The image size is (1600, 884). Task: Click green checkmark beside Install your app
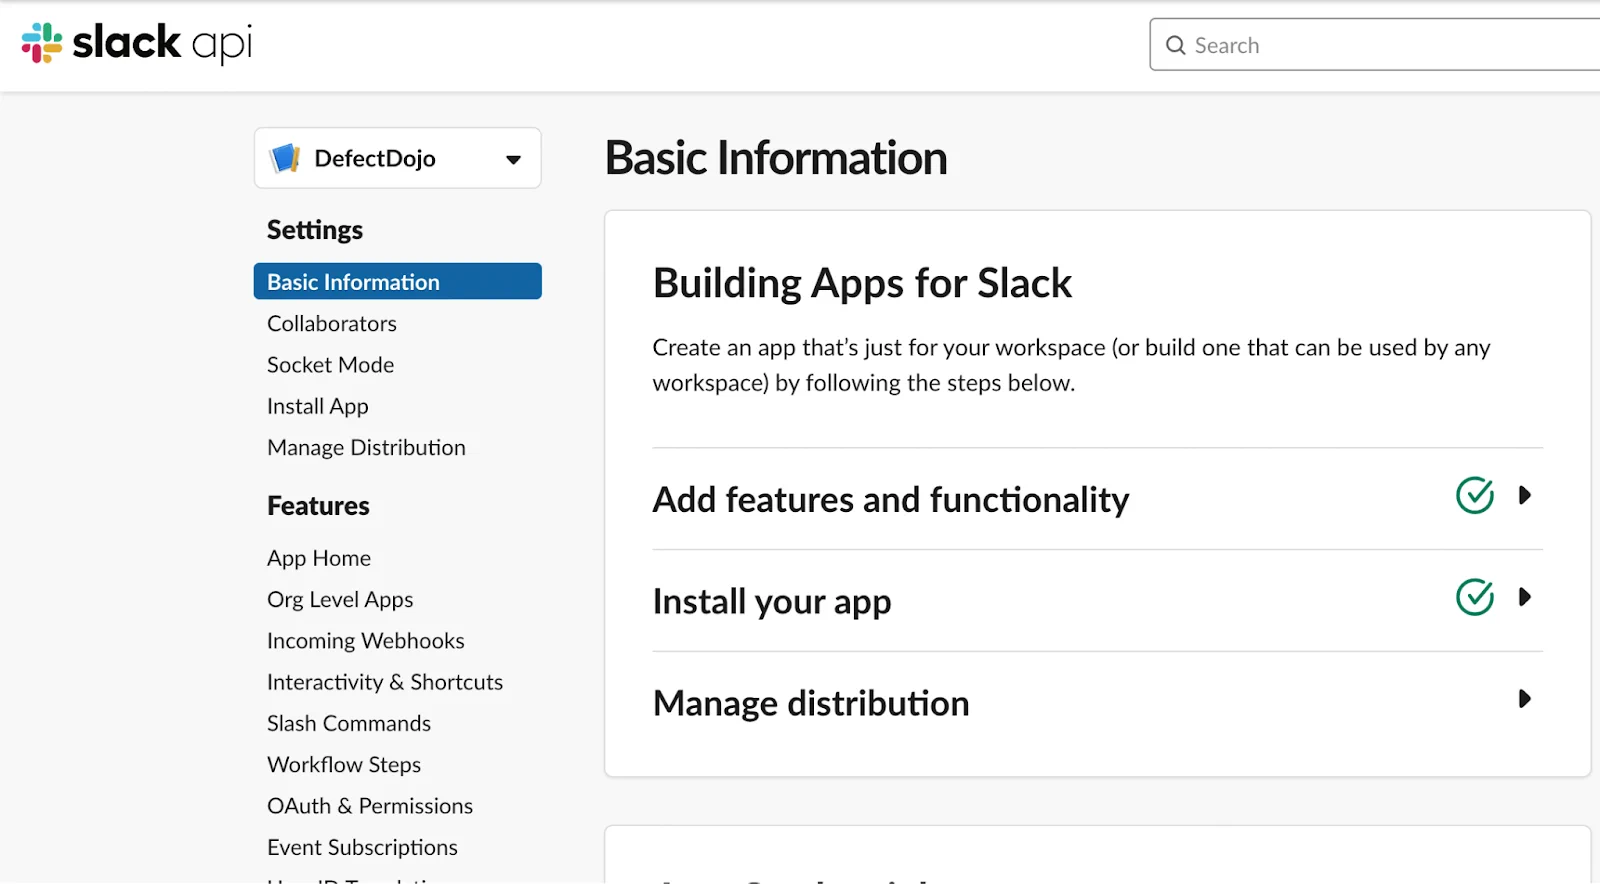tap(1474, 597)
